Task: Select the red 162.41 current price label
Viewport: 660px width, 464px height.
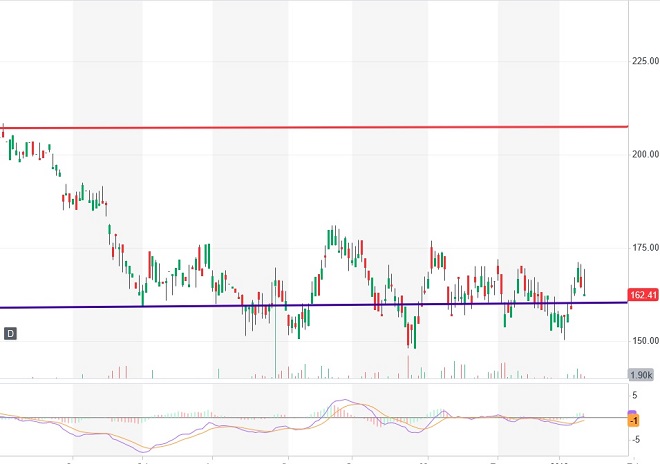Action: pos(643,295)
